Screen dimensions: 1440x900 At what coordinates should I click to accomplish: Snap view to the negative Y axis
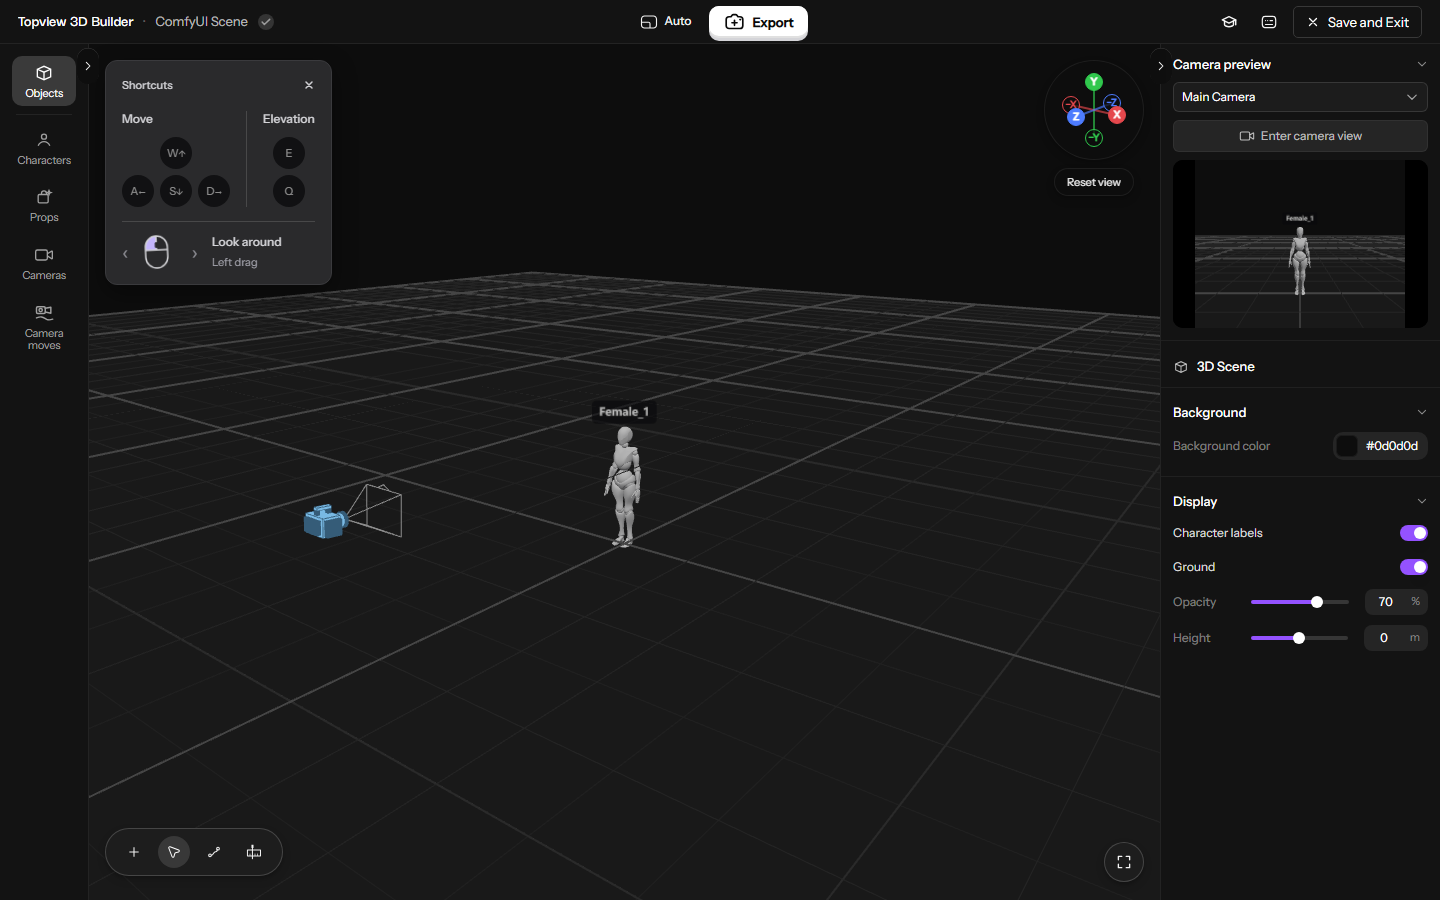tap(1094, 138)
